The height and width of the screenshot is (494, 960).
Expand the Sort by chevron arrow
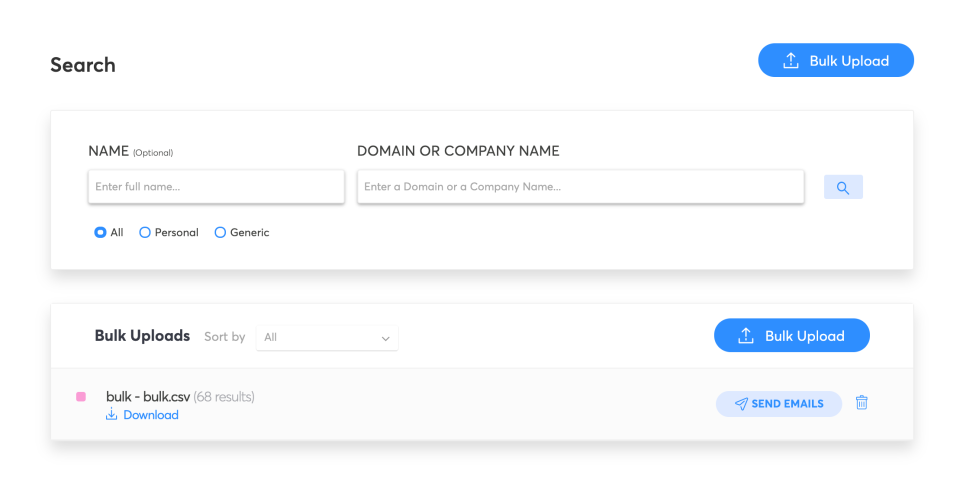pos(386,339)
